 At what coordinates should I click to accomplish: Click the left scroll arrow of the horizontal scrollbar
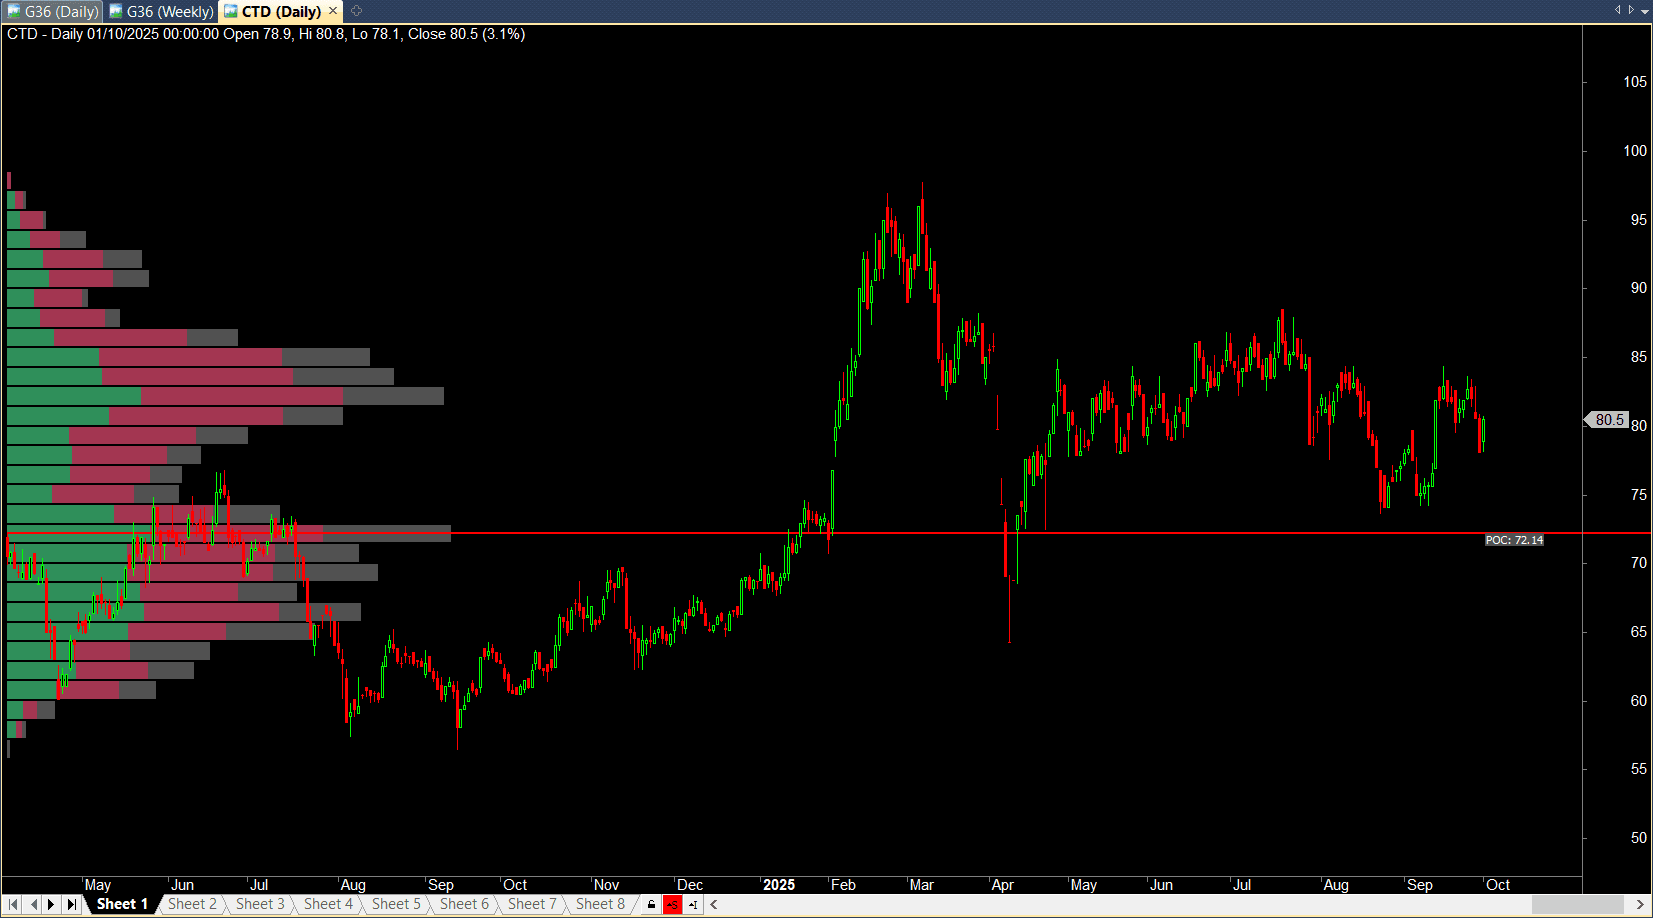click(713, 904)
